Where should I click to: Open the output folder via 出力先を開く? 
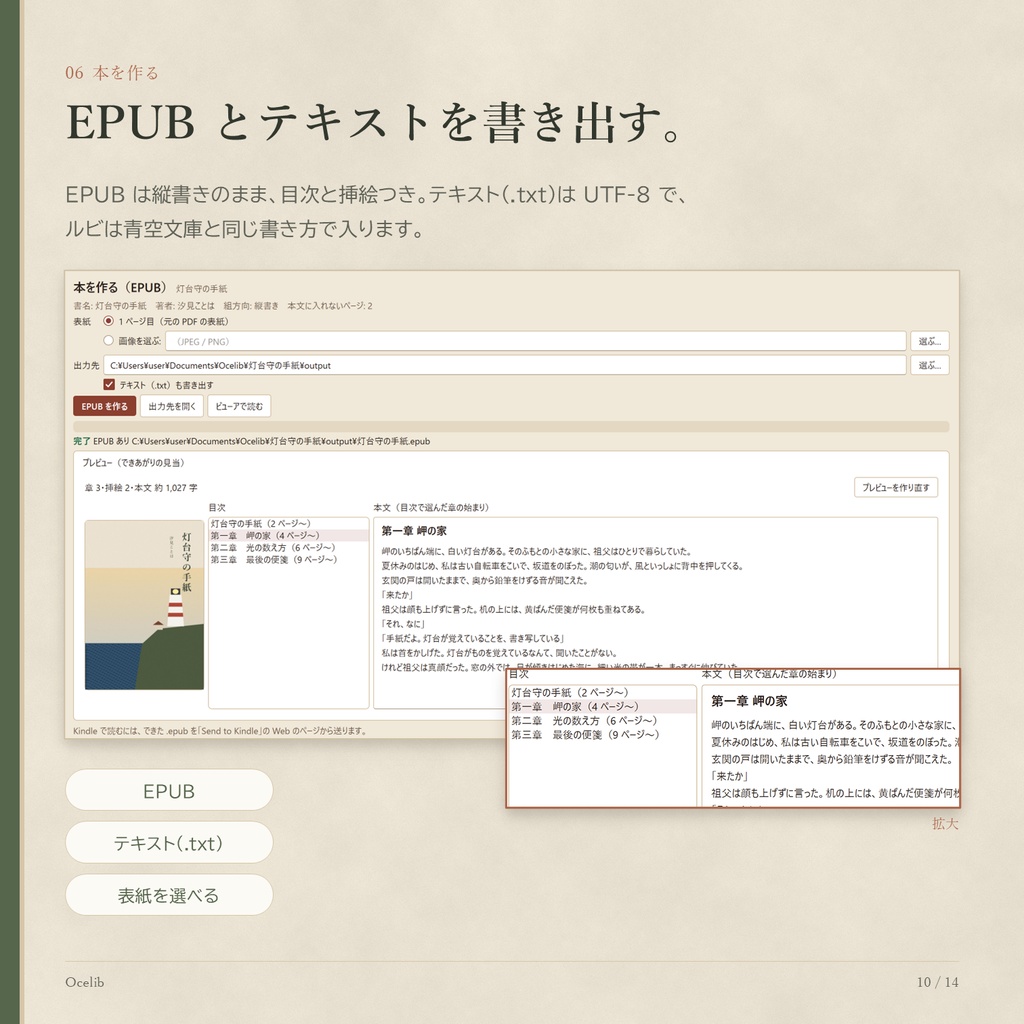(172, 406)
